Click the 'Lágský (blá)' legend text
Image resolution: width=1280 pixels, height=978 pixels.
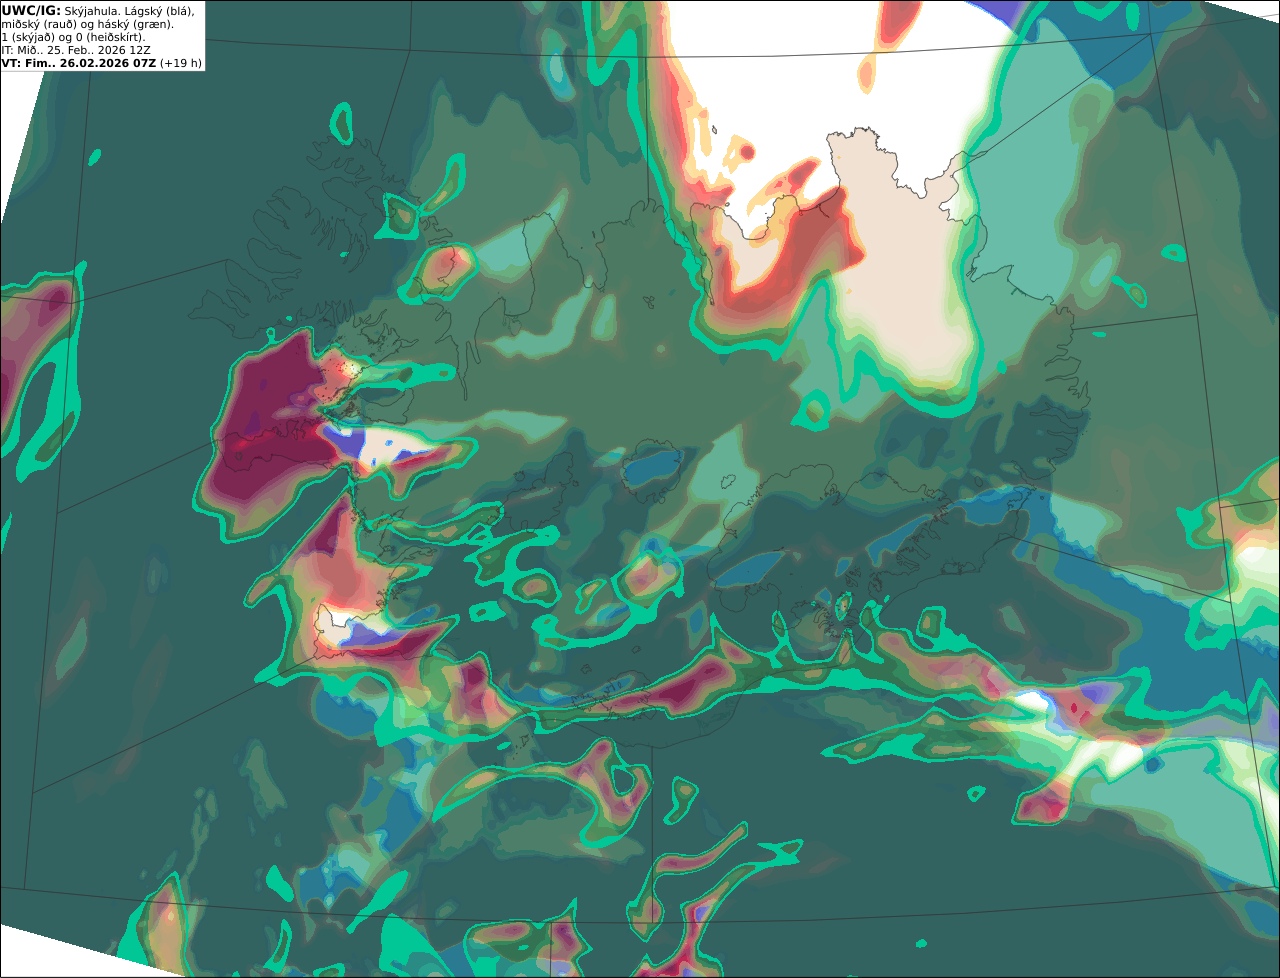tap(159, 11)
